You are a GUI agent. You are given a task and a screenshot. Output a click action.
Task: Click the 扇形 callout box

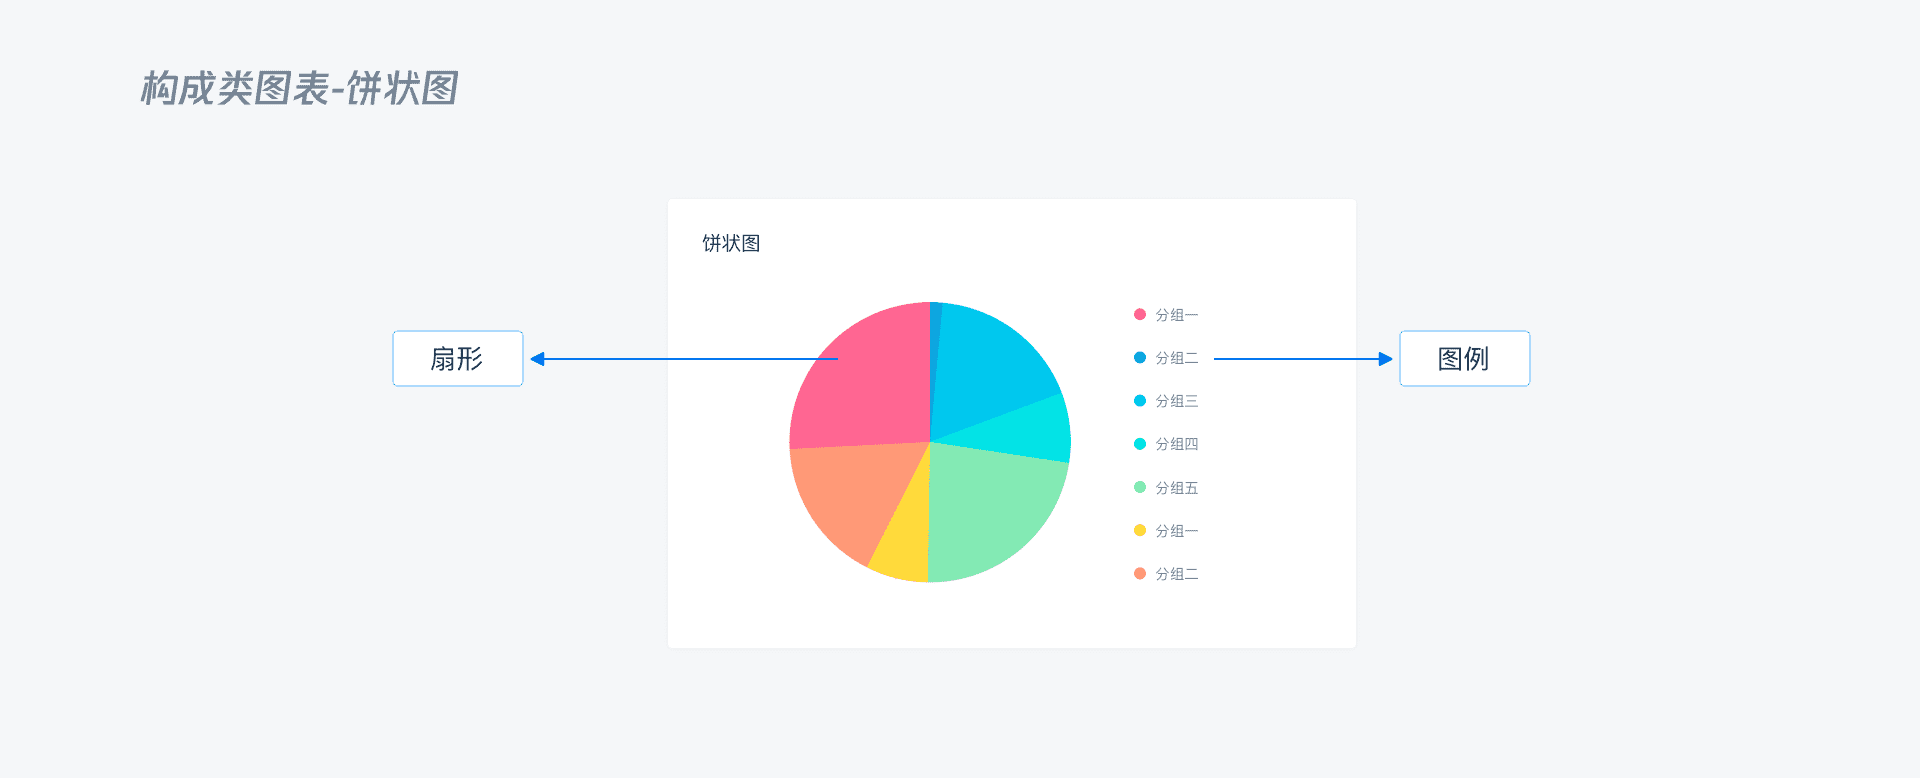[457, 359]
